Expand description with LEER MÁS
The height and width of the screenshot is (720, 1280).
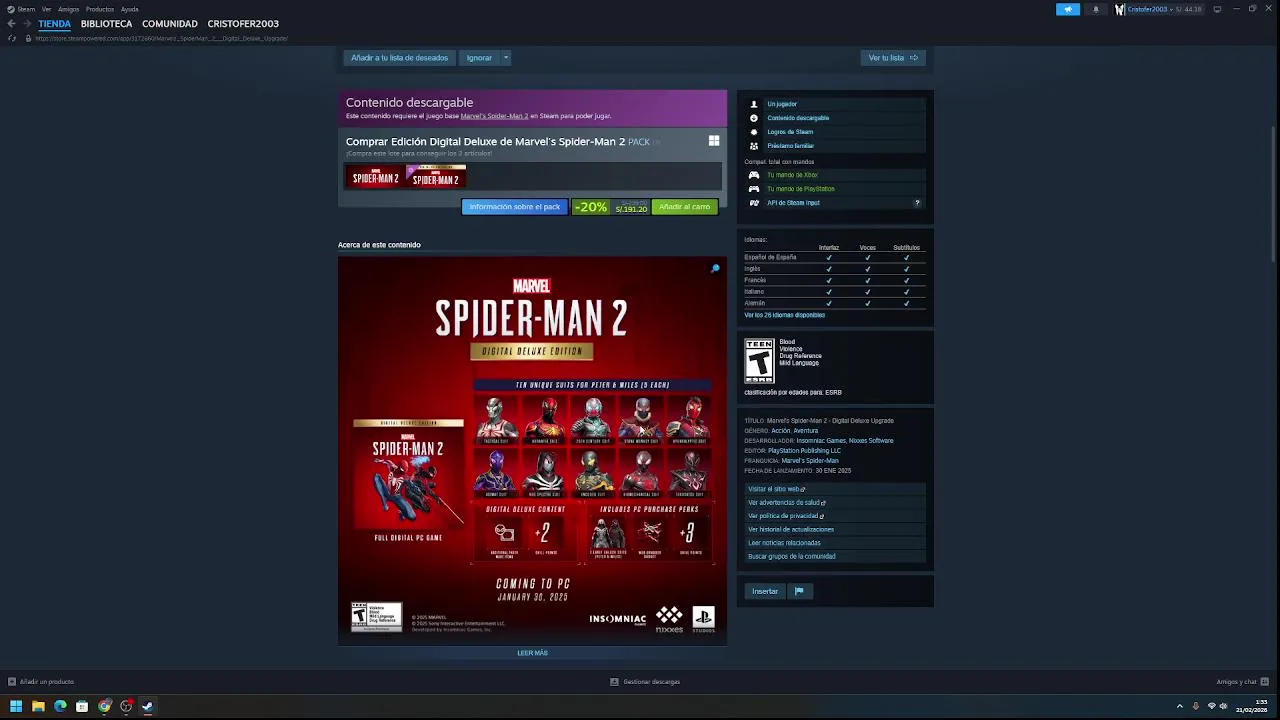[x=532, y=653]
